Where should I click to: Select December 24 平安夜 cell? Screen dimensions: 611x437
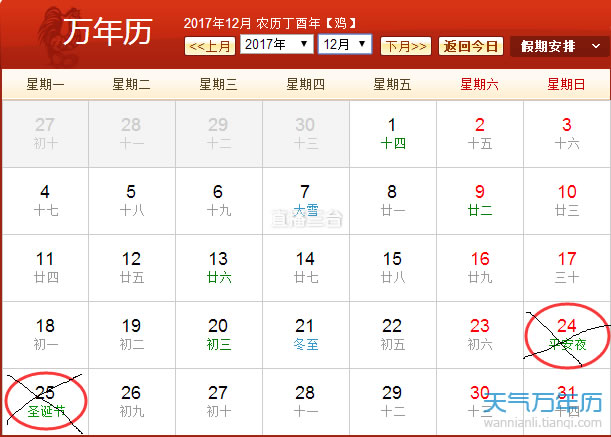(566, 334)
